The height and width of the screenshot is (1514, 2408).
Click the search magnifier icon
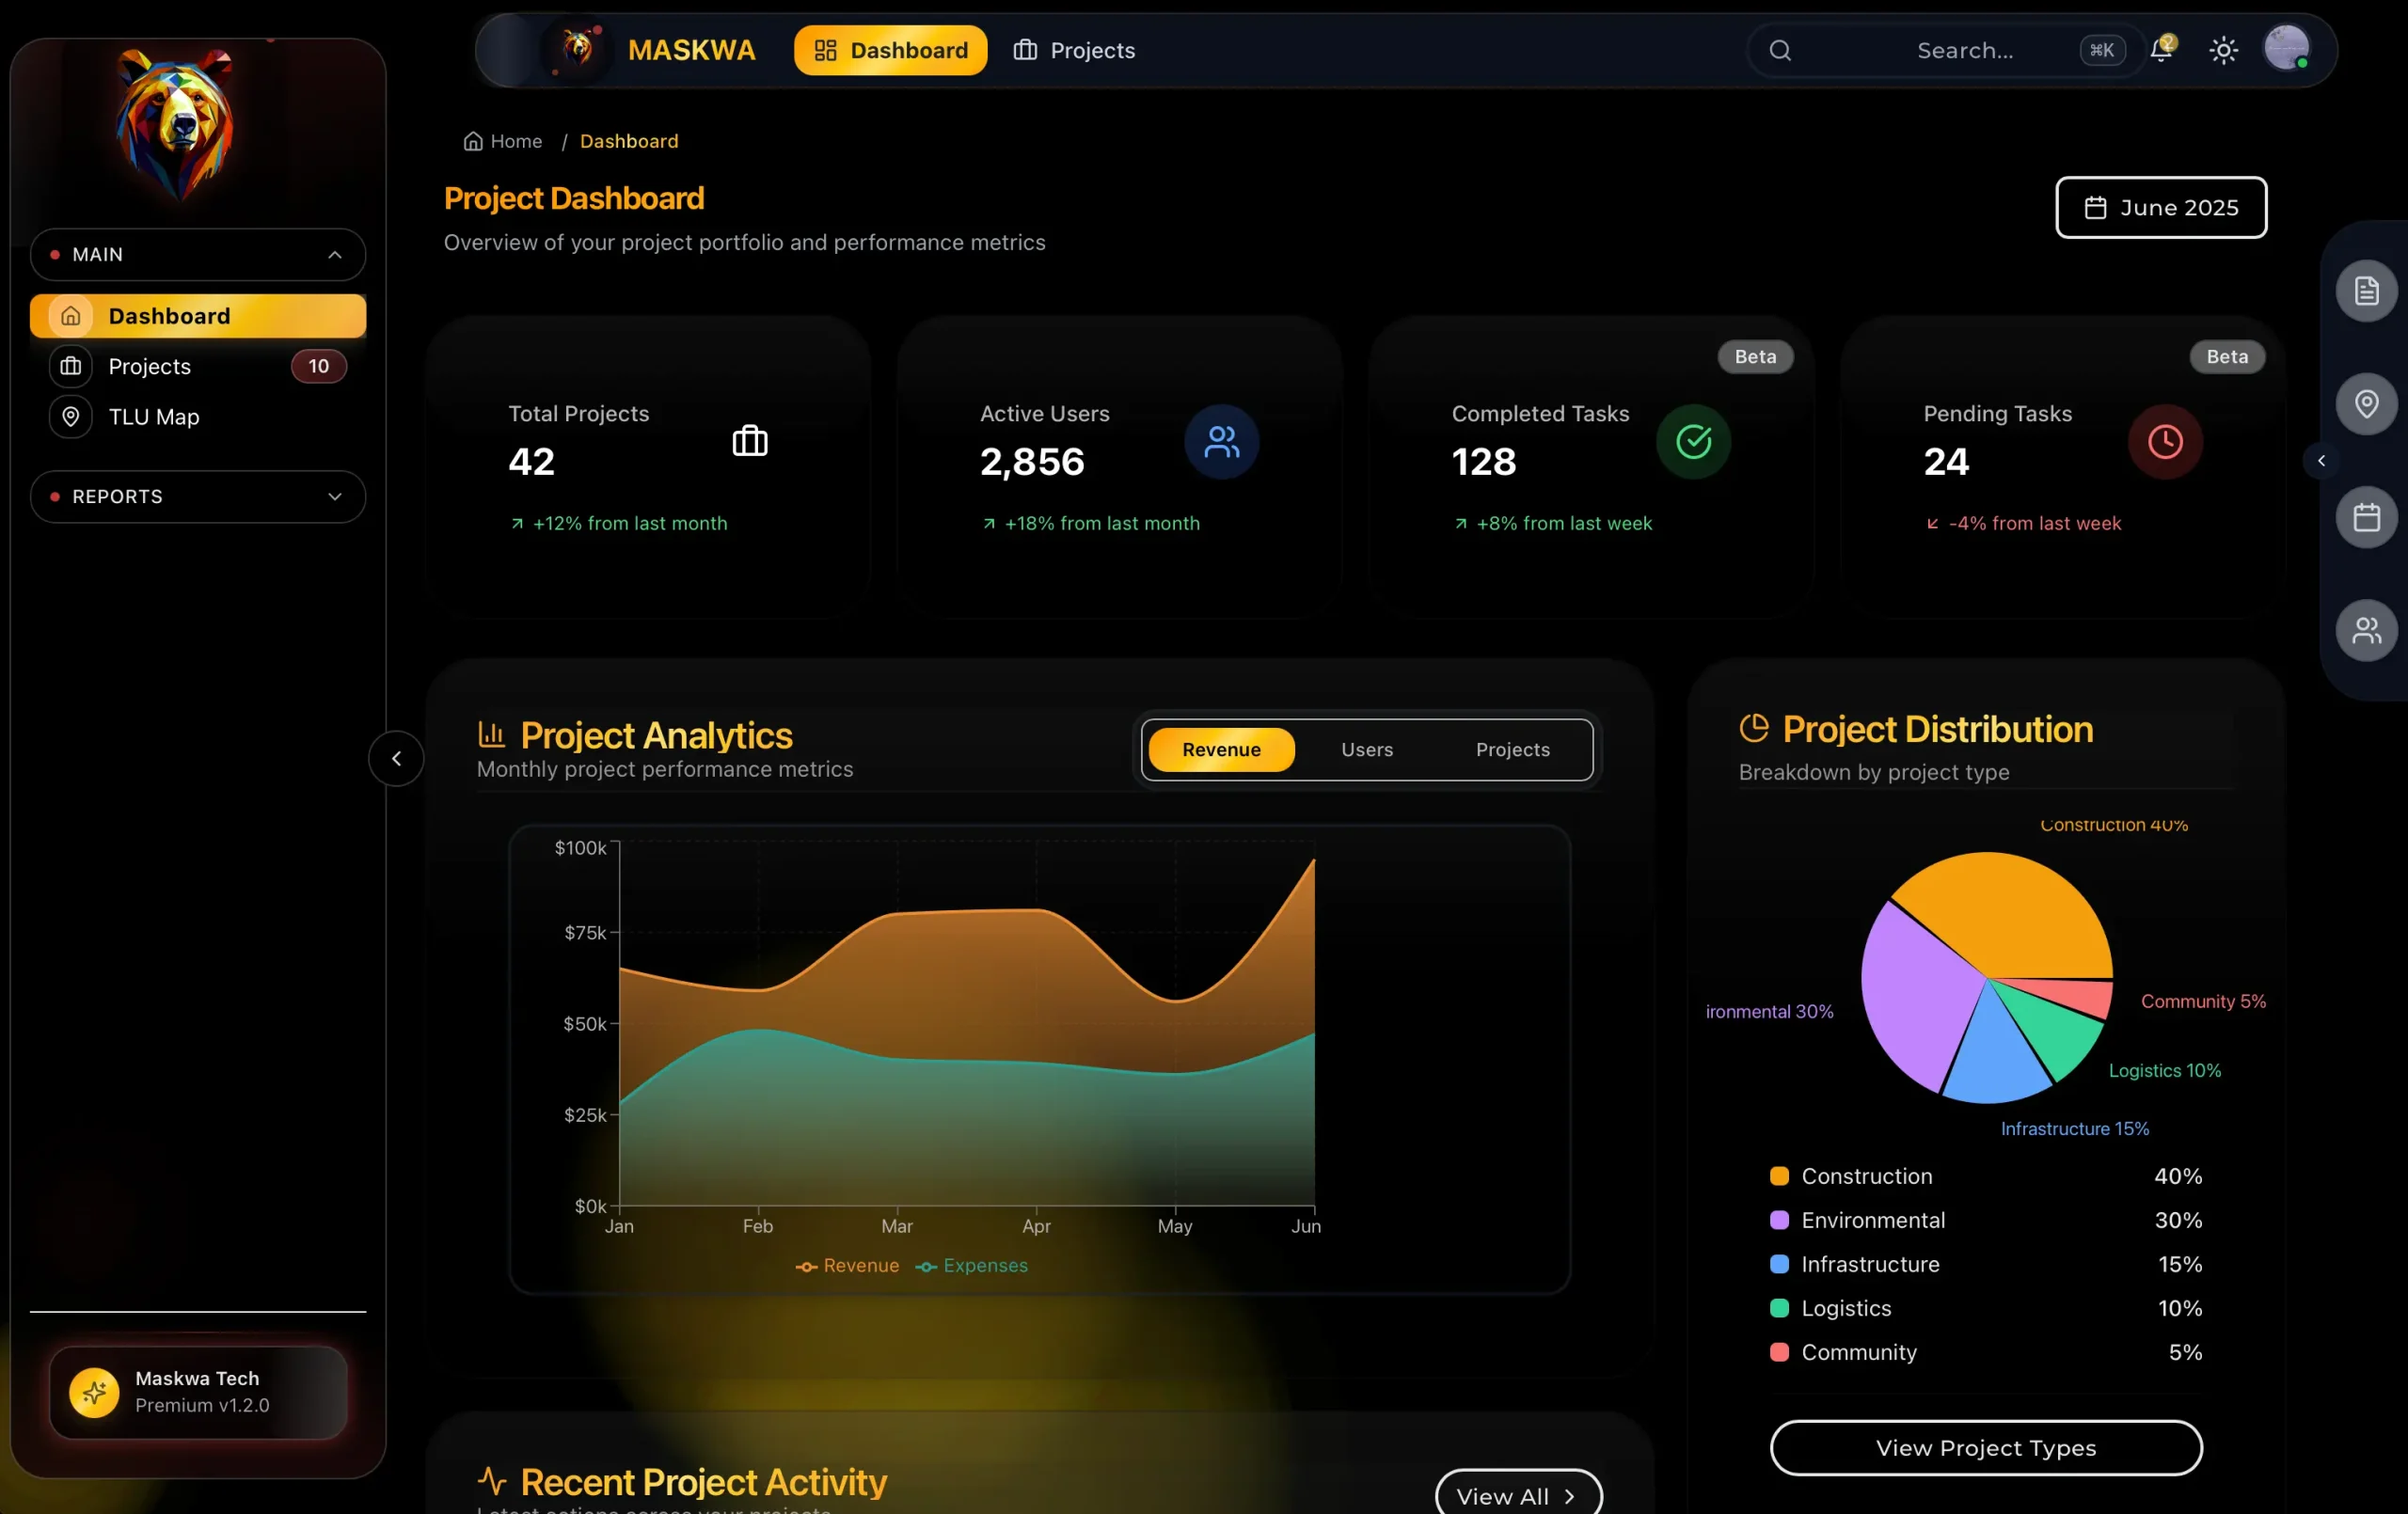[1780, 50]
